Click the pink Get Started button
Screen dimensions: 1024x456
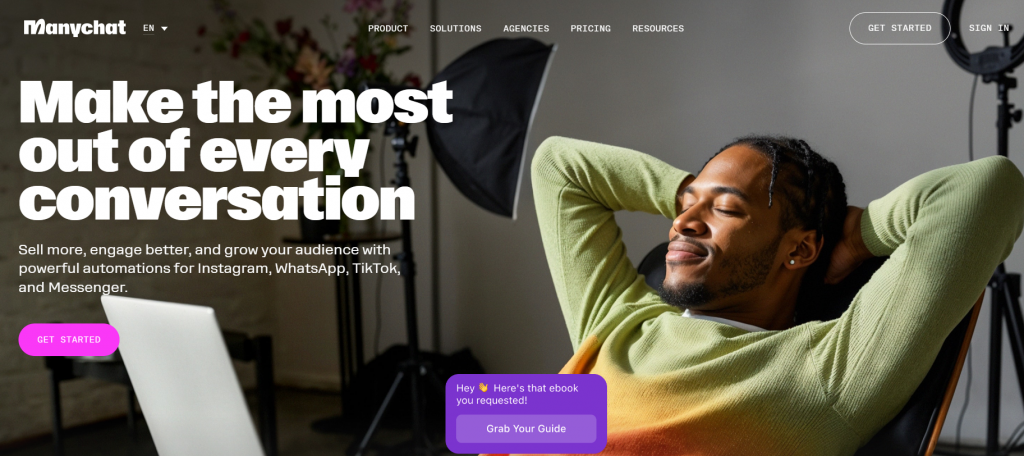(x=69, y=340)
